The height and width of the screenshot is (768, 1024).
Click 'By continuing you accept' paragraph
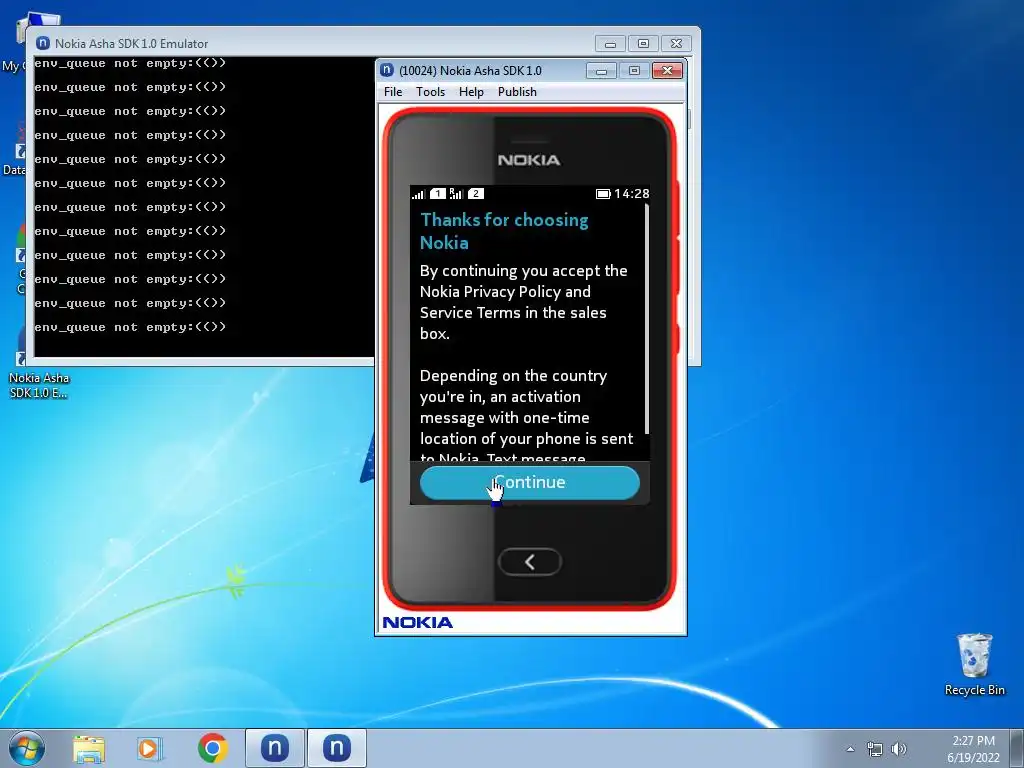tap(524, 302)
